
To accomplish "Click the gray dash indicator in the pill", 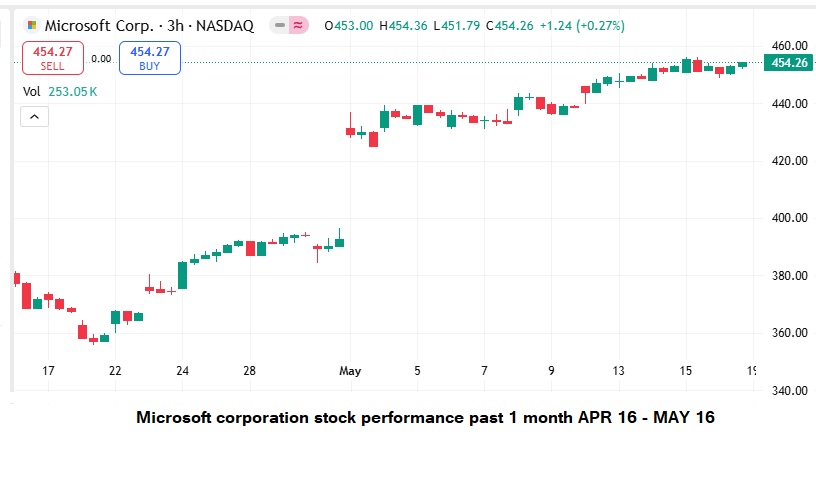I will click(x=280, y=25).
